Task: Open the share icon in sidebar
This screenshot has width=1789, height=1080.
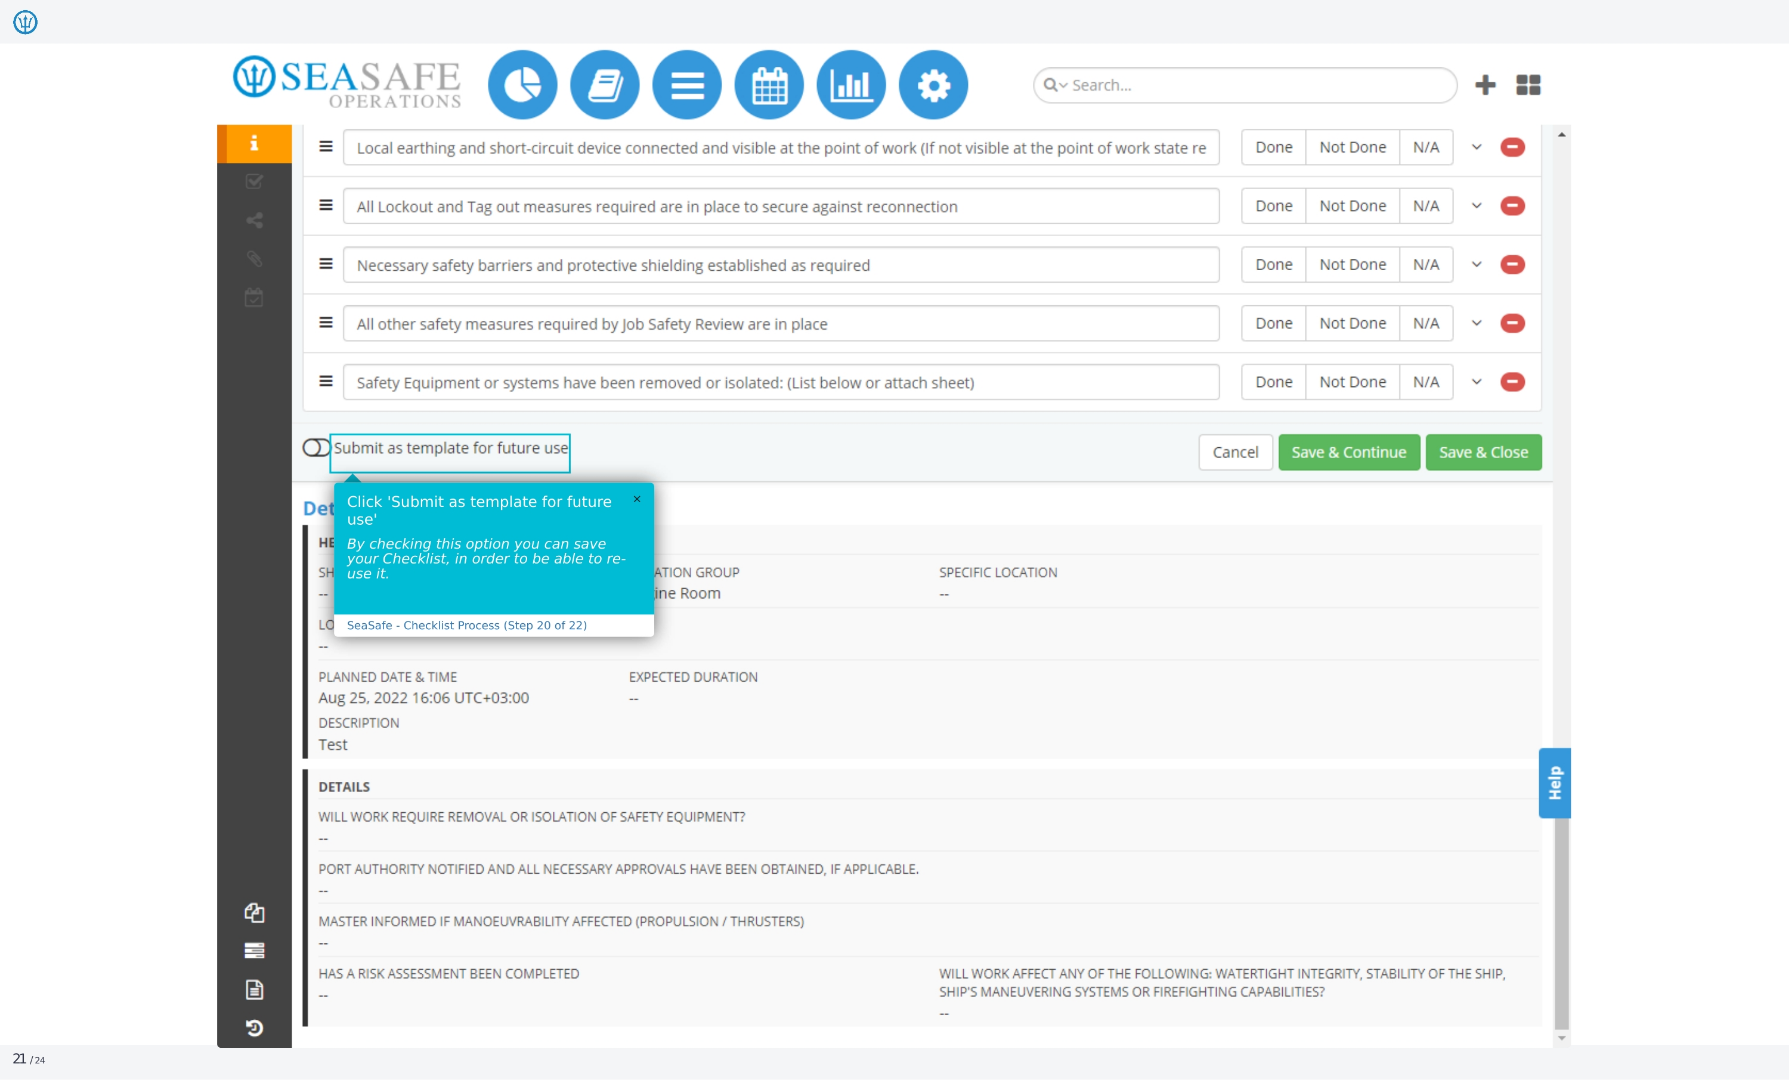Action: (254, 220)
